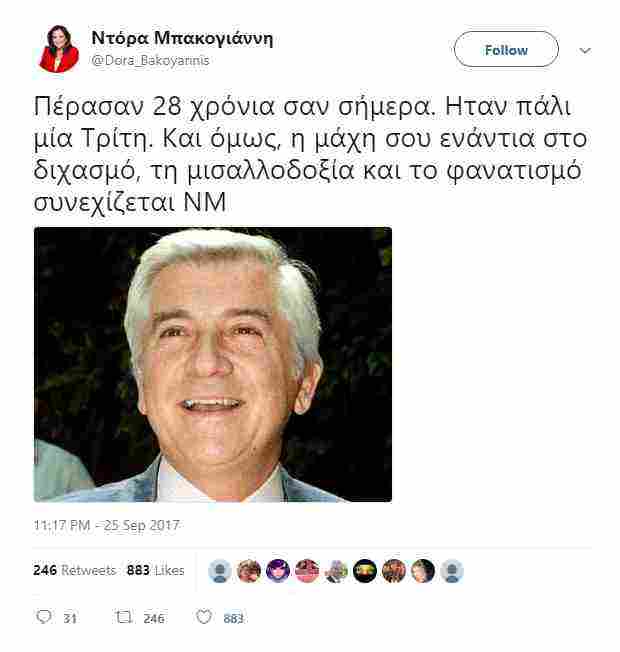Like the tweet with heart icon

tap(204, 617)
